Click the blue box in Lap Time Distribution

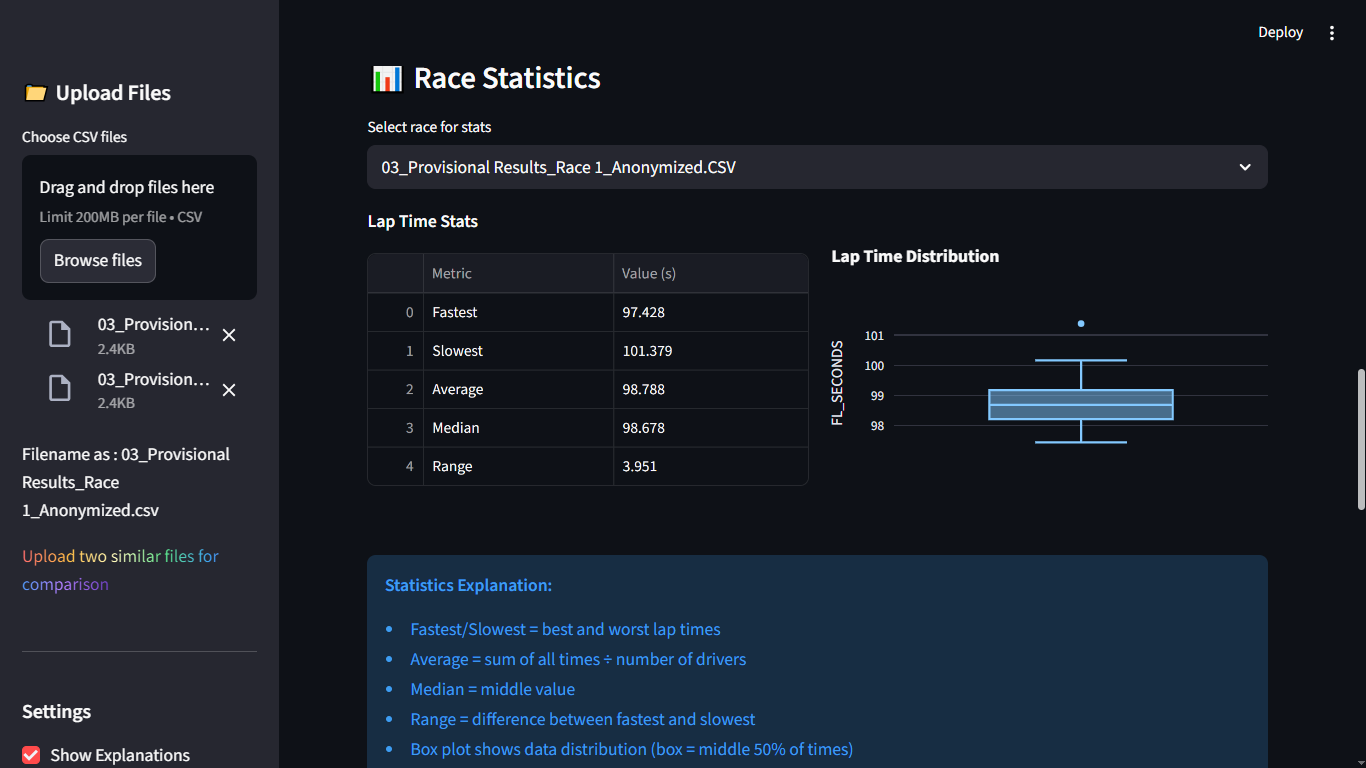[x=1081, y=404]
